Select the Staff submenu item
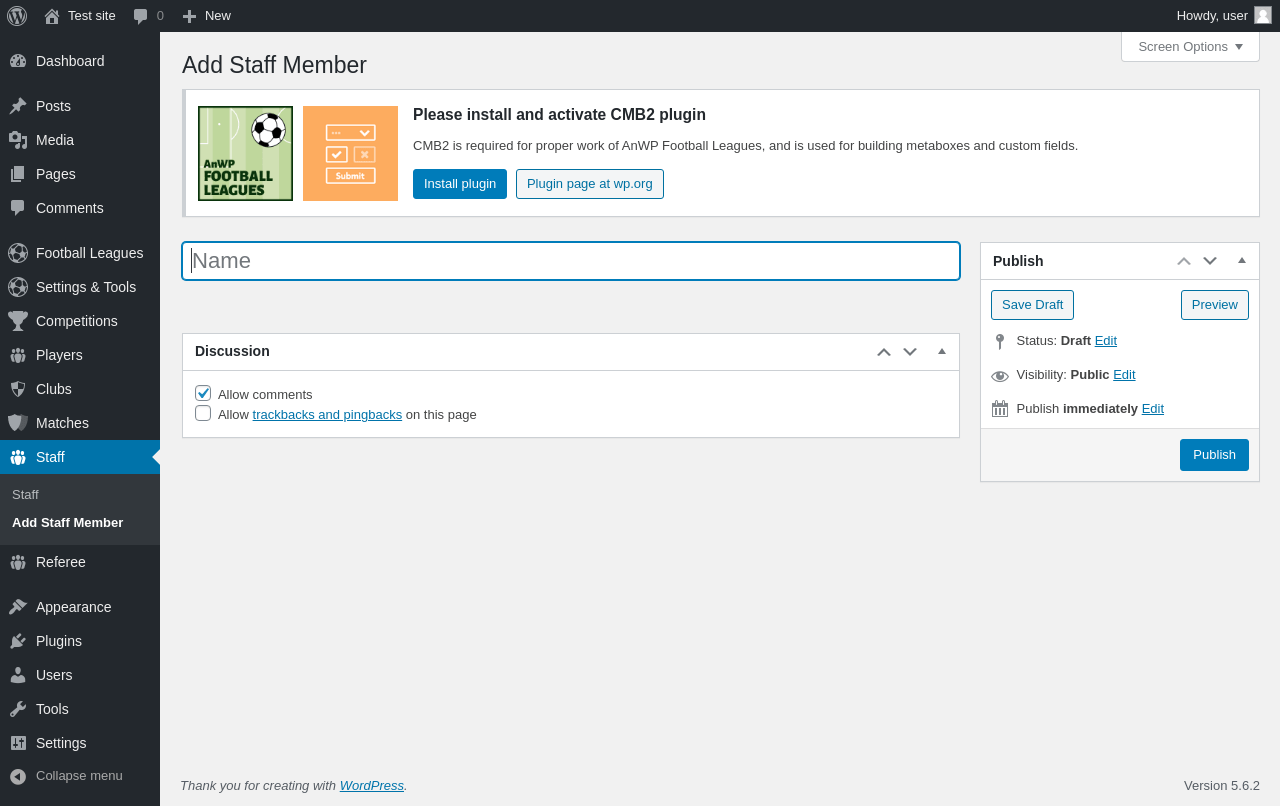1280x806 pixels. [25, 494]
